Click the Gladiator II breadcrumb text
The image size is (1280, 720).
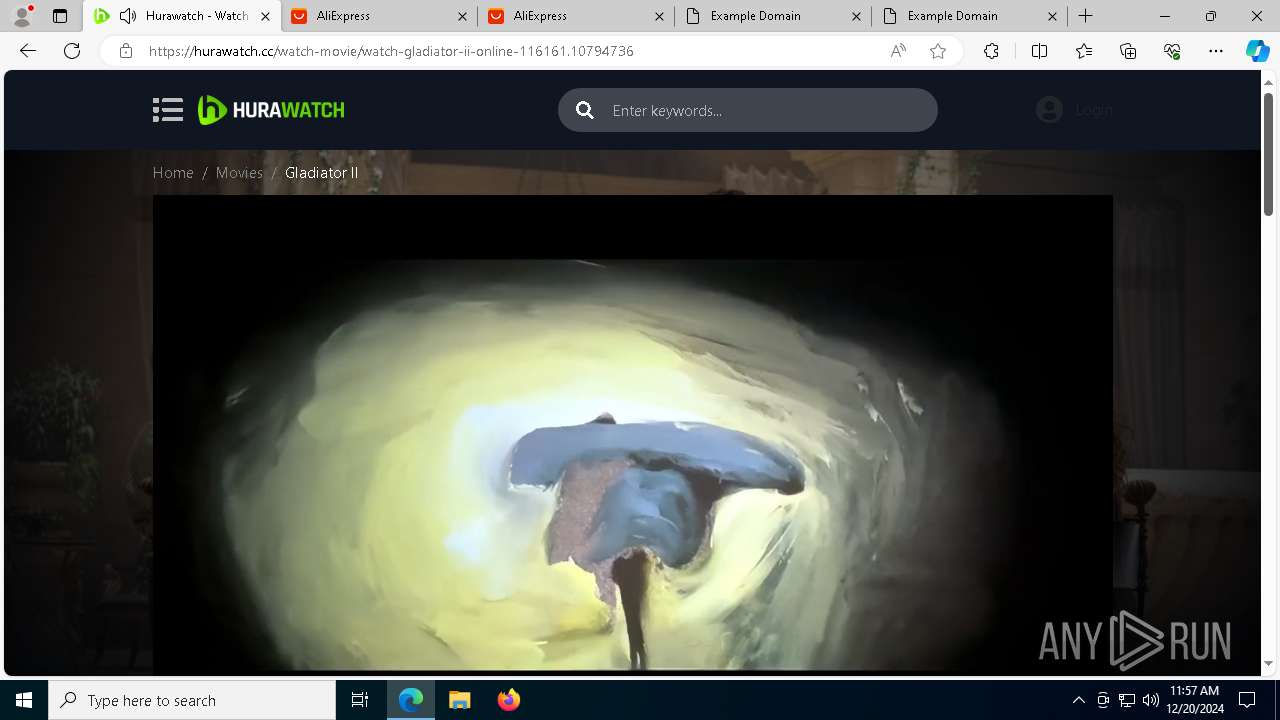coord(321,173)
